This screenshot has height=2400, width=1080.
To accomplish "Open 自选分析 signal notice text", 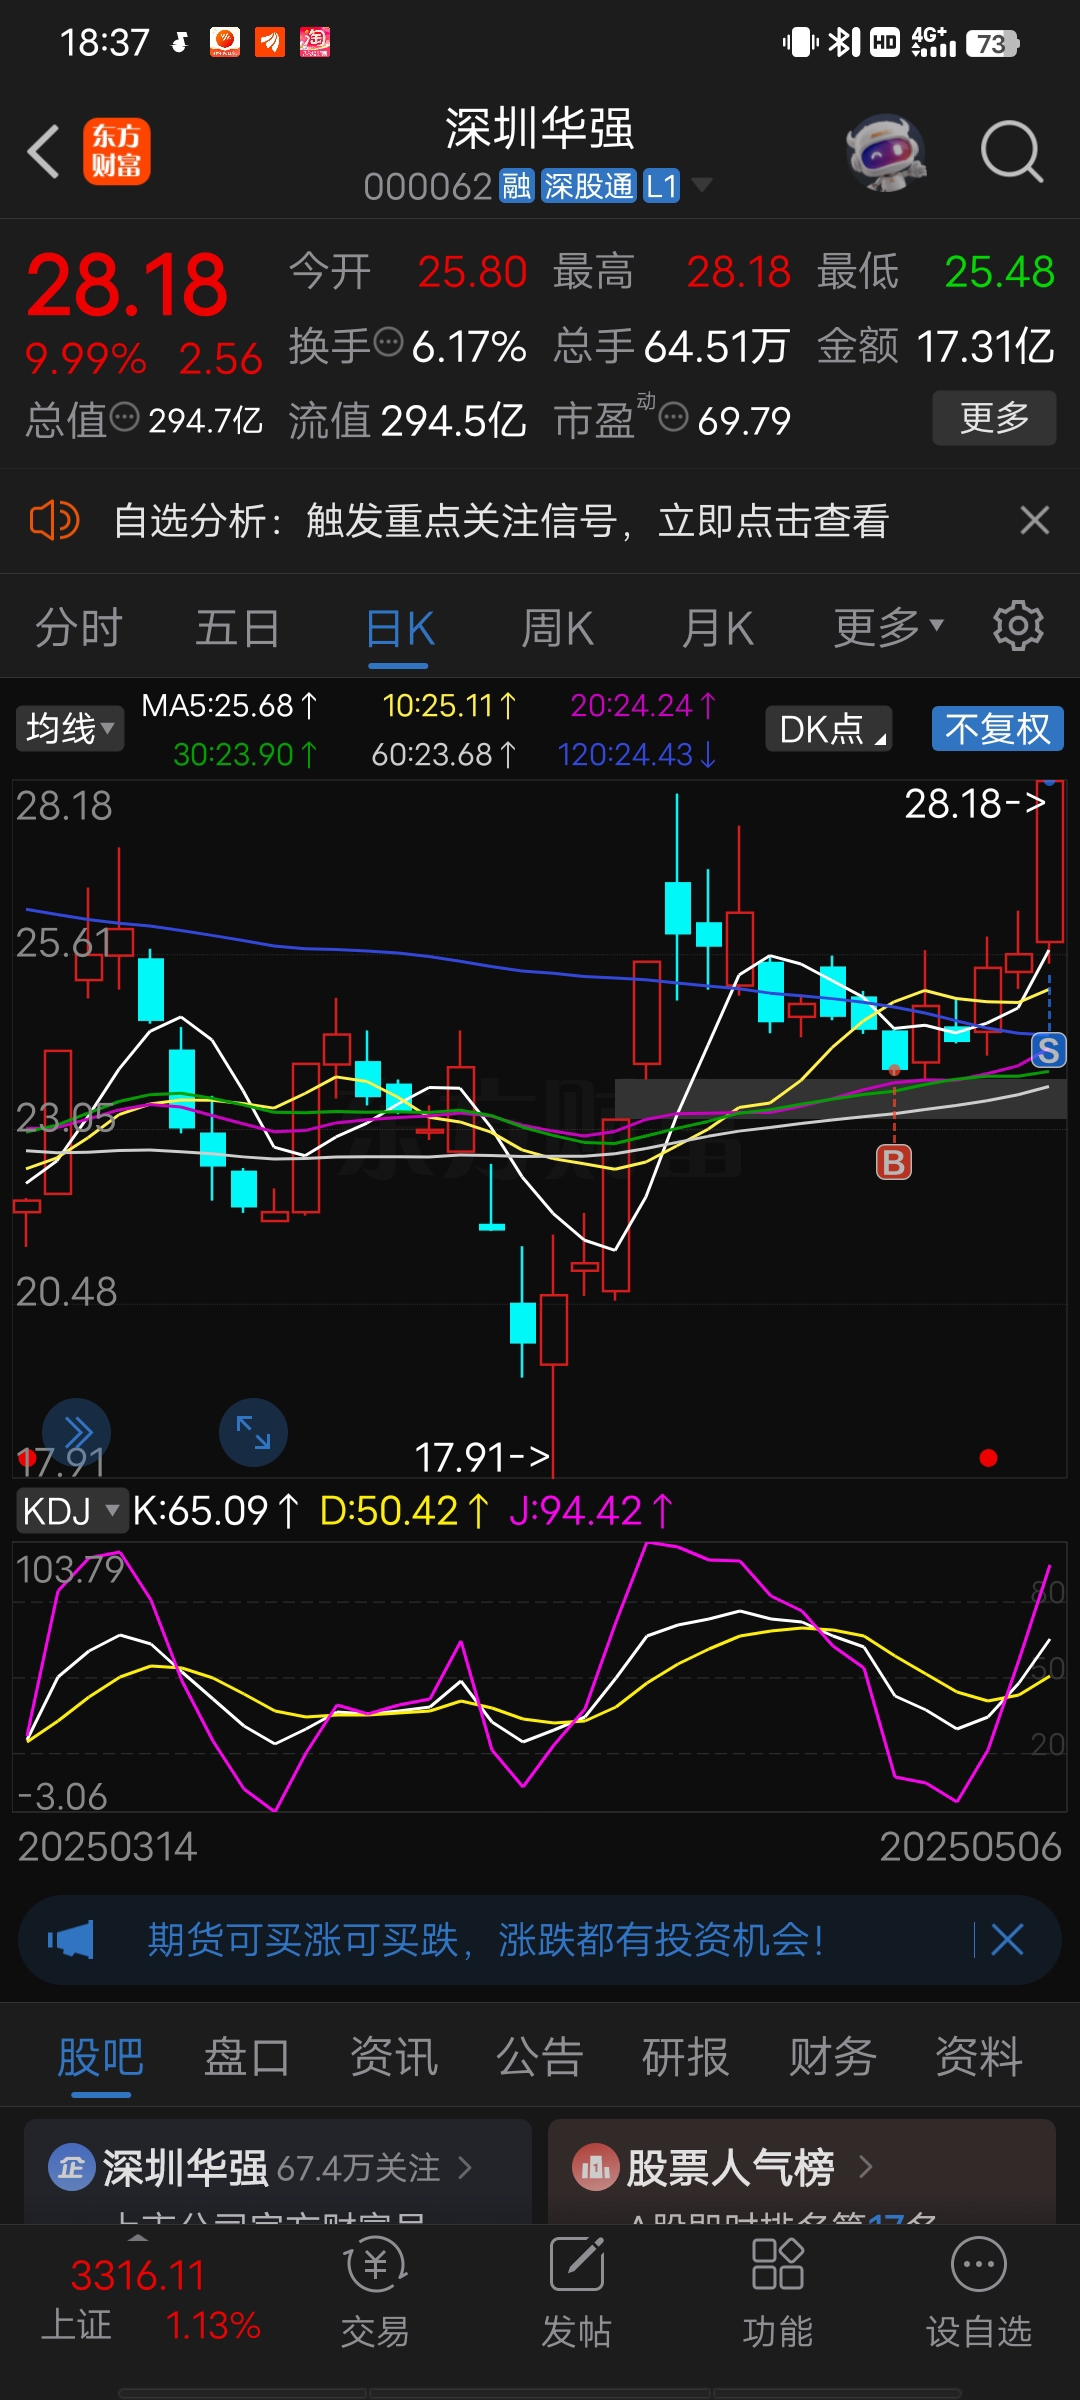I will [501, 520].
